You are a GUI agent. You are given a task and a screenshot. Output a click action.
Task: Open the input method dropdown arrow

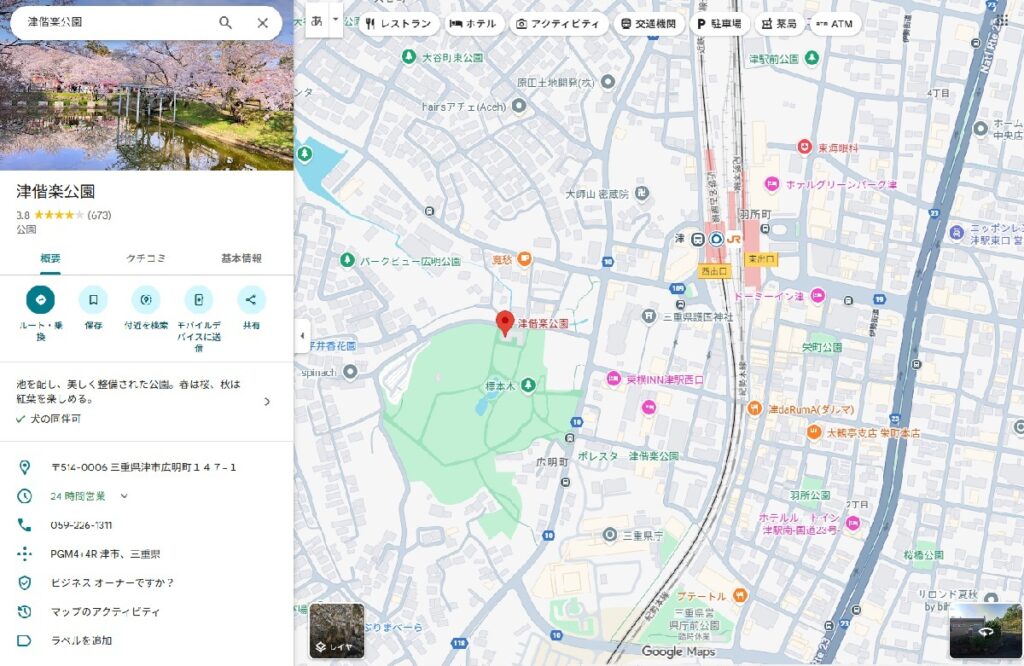coord(336,19)
